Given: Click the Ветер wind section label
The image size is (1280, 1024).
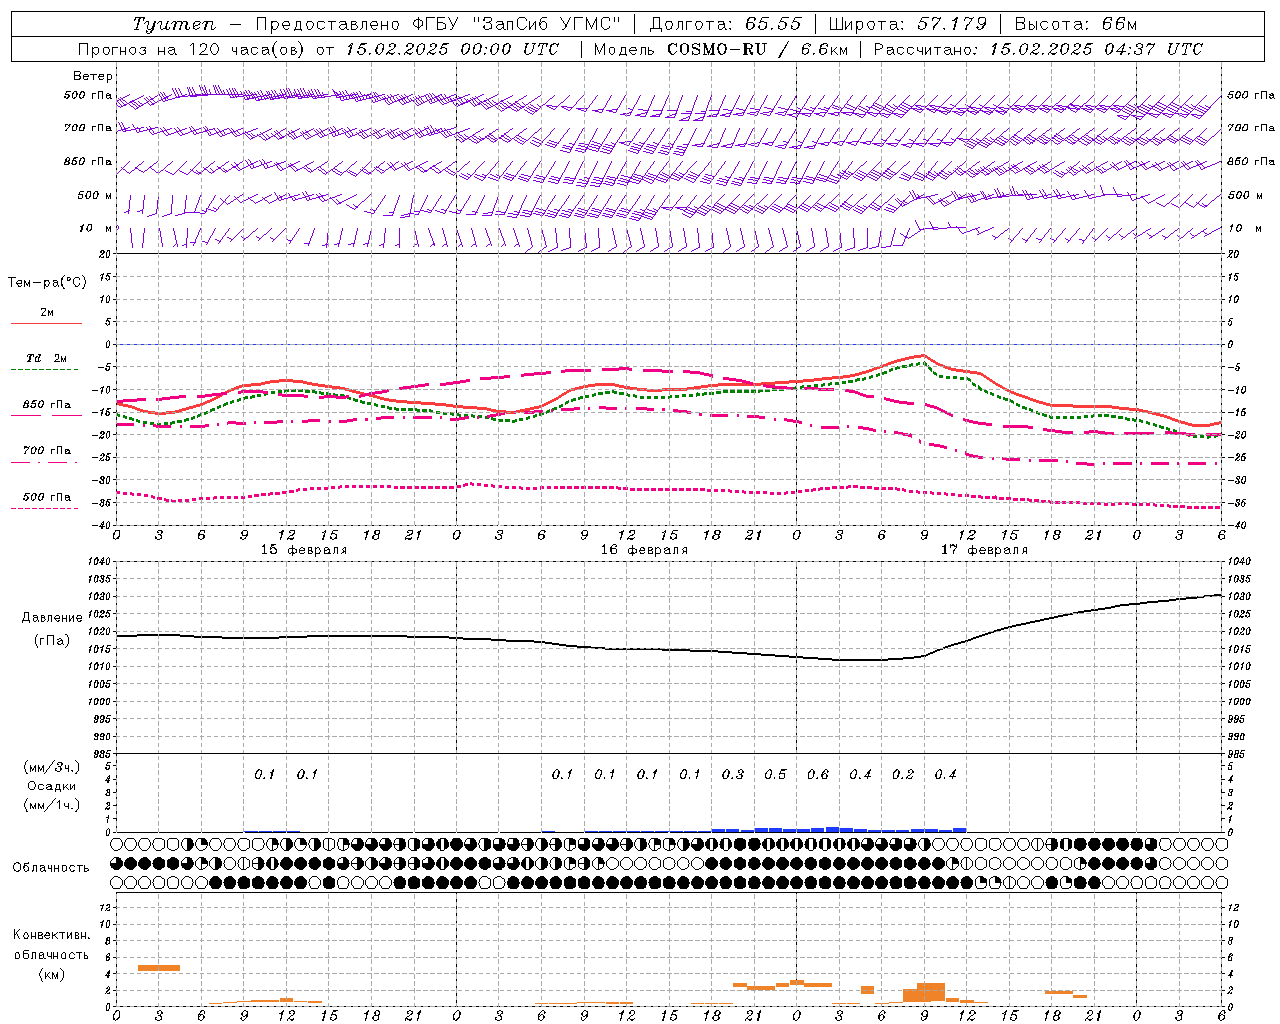Looking at the screenshot, I should 93,76.
